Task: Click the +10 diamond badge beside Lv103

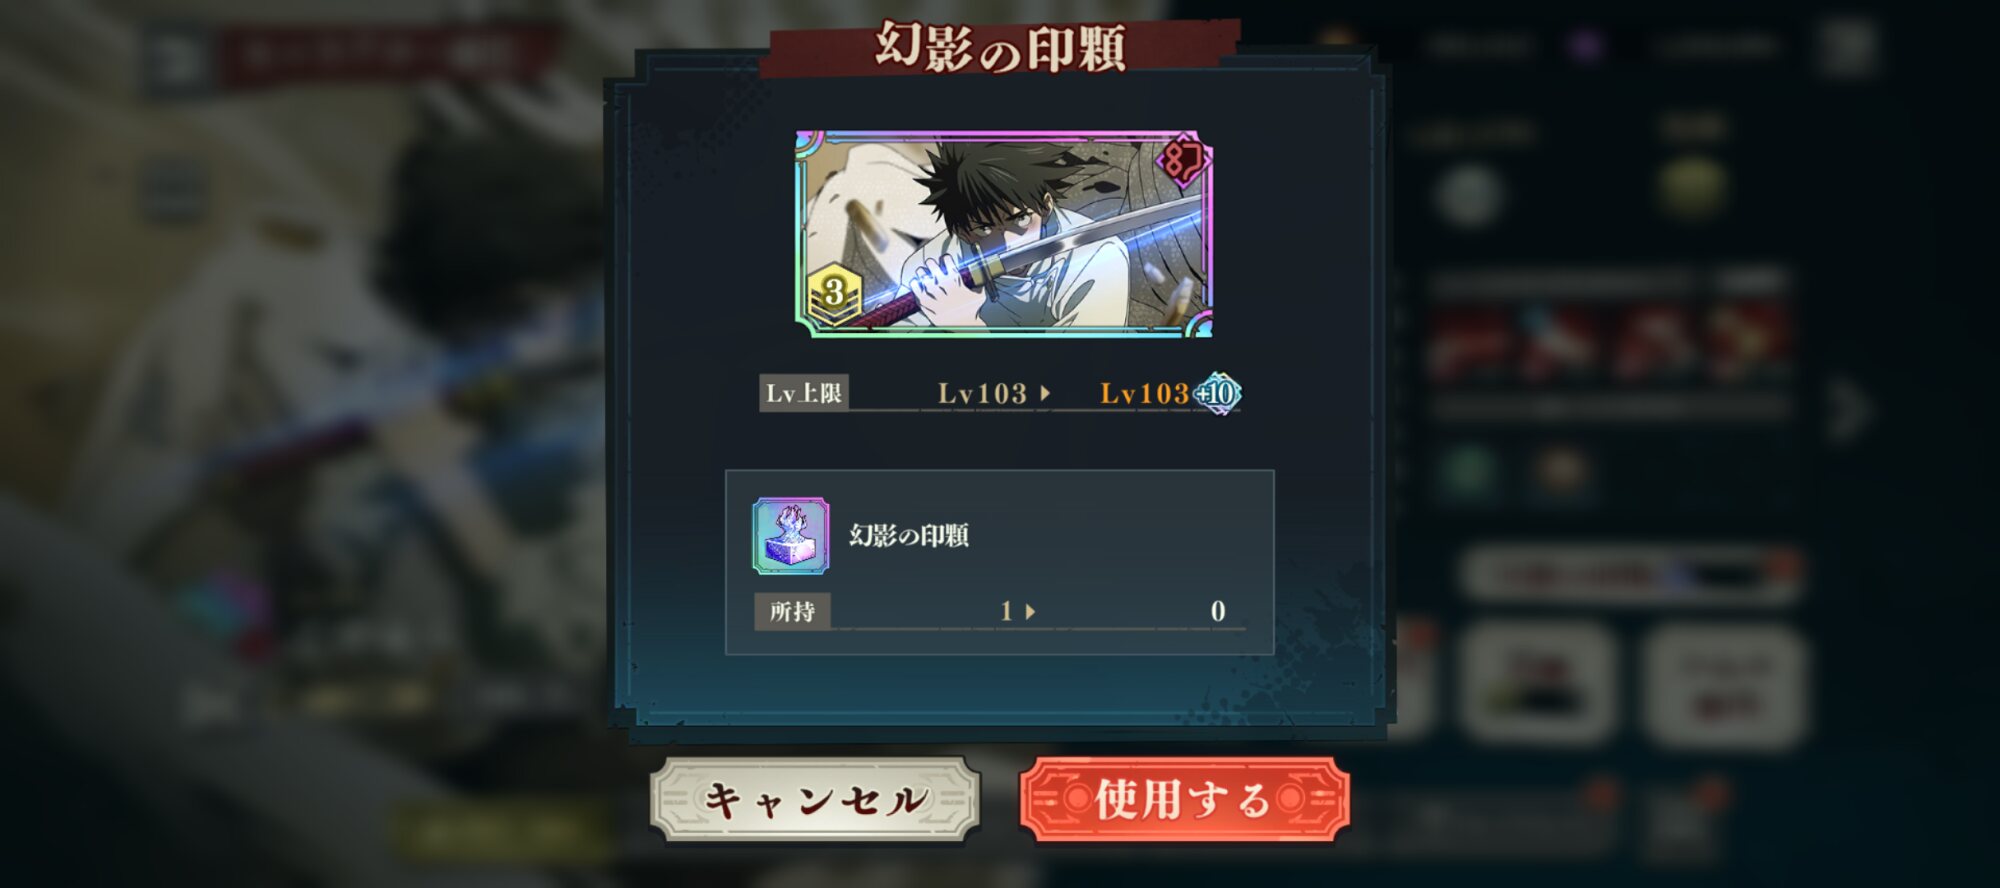Action: (x=1217, y=393)
